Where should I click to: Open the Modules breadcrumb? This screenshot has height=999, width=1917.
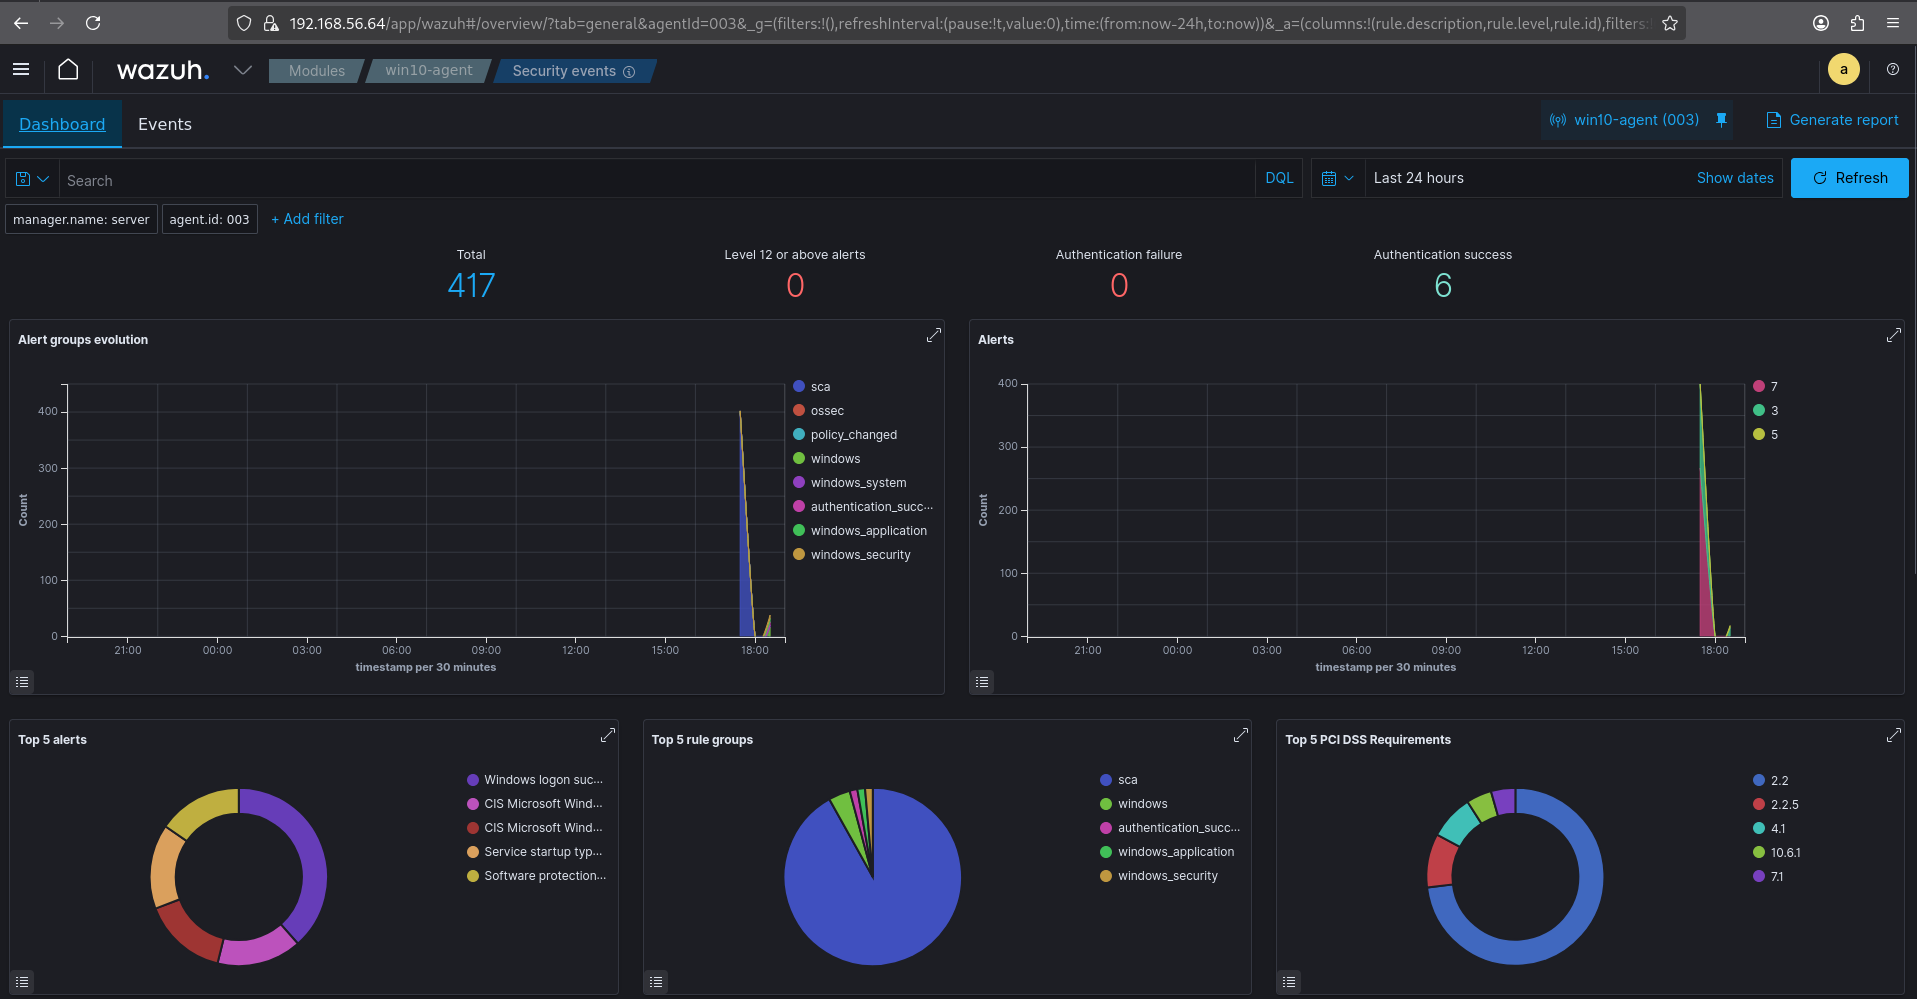[316, 71]
